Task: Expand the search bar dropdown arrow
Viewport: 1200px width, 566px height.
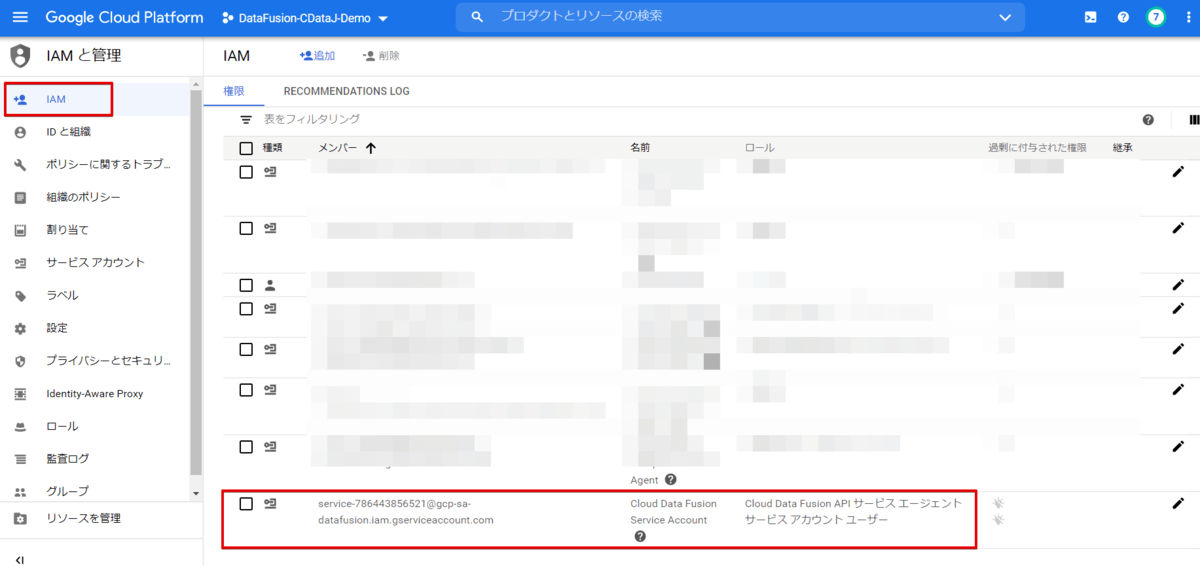Action: pos(1004,17)
